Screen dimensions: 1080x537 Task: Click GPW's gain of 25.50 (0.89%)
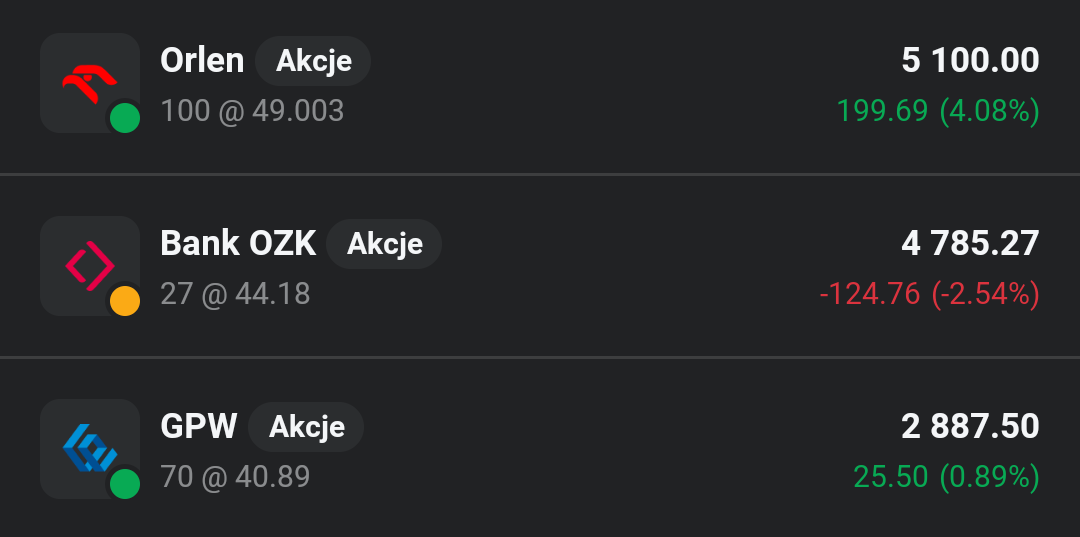click(x=946, y=477)
